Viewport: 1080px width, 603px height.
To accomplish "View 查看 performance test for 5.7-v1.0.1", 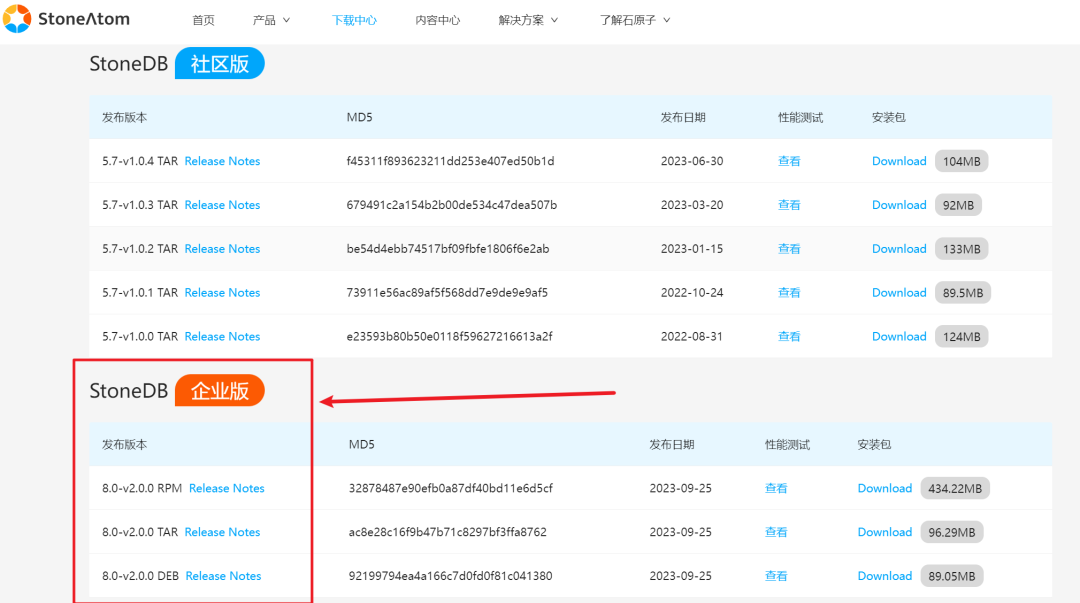I will [789, 293].
